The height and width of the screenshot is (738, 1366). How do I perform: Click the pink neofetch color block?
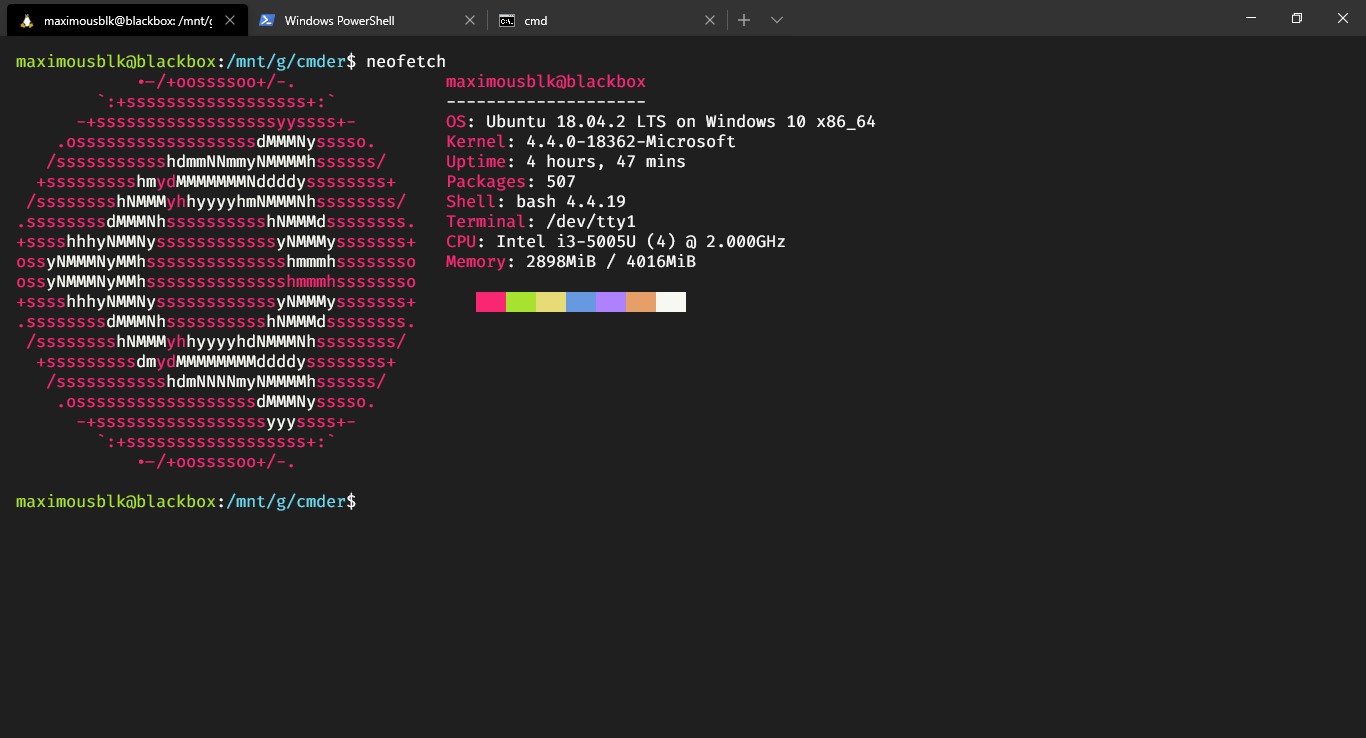pyautogui.click(x=491, y=302)
